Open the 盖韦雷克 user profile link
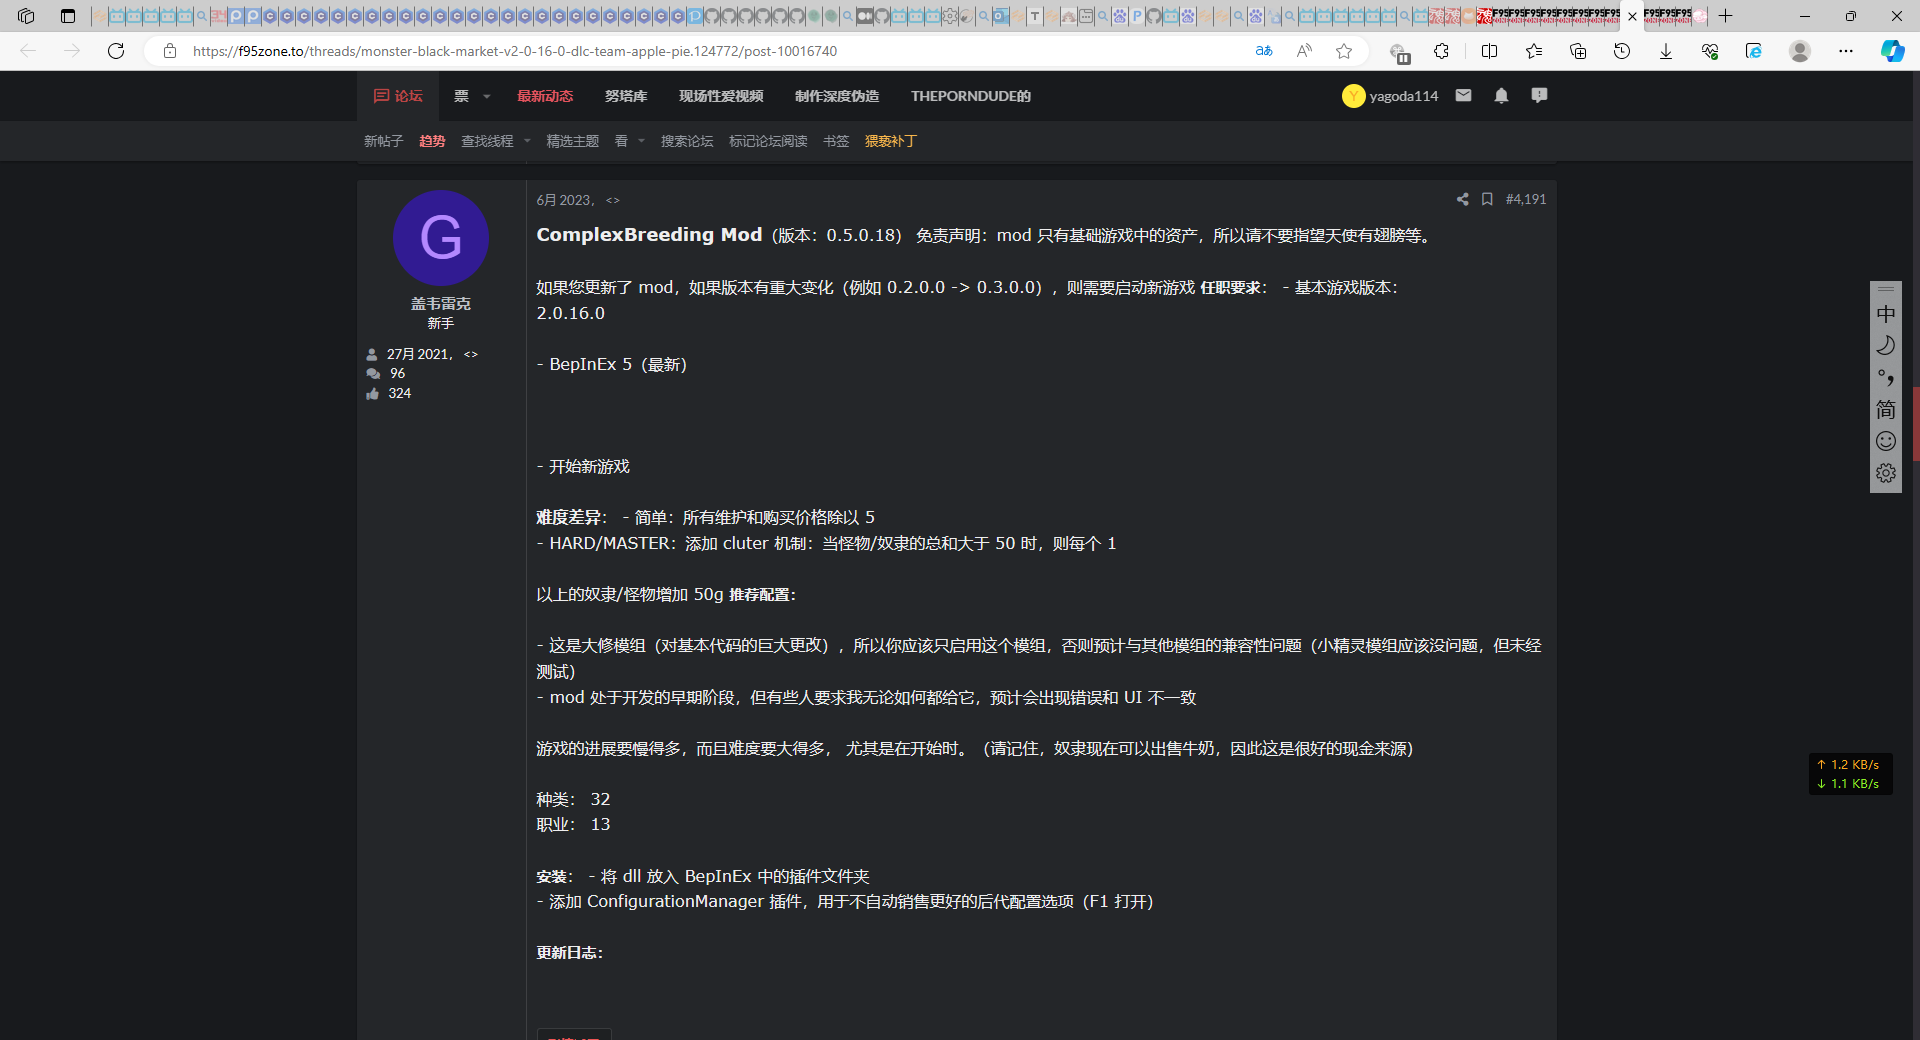 440,303
